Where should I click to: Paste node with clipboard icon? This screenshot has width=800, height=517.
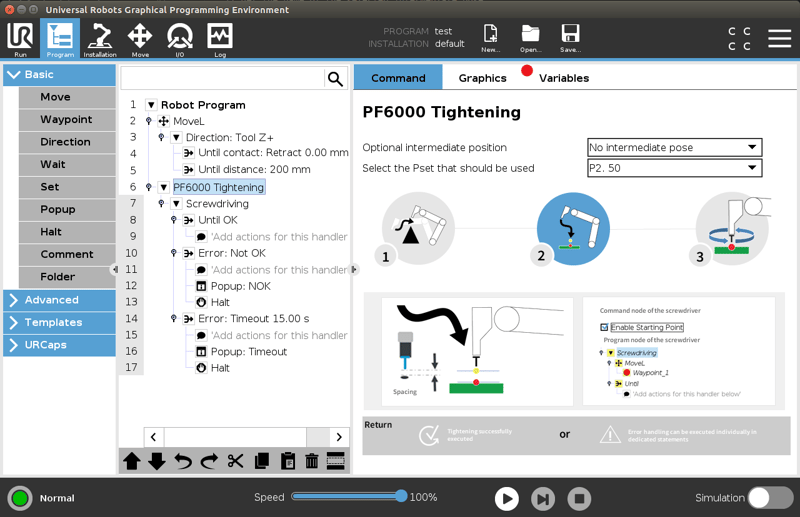pos(288,461)
